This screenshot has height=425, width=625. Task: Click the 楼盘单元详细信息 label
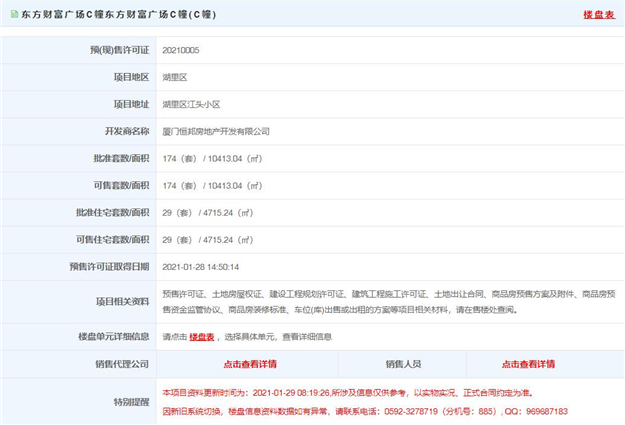tap(114, 337)
